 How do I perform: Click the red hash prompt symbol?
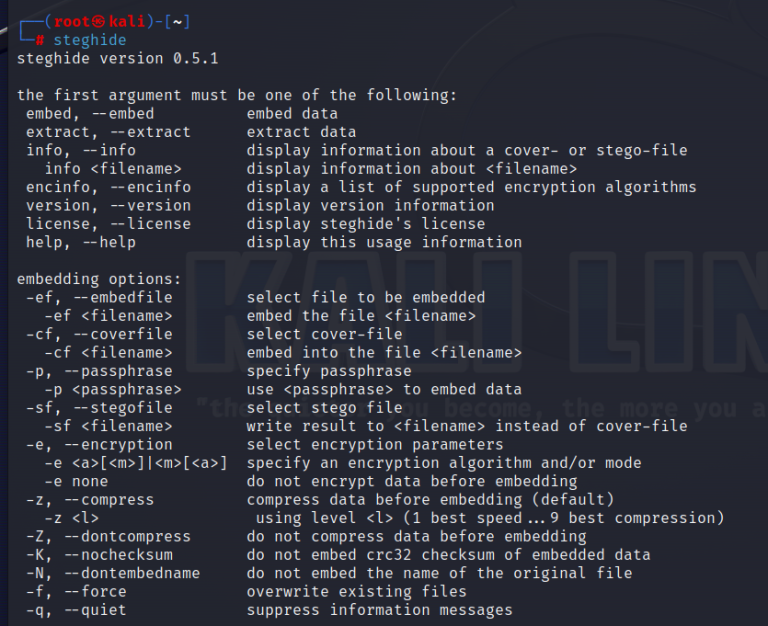pos(40,41)
